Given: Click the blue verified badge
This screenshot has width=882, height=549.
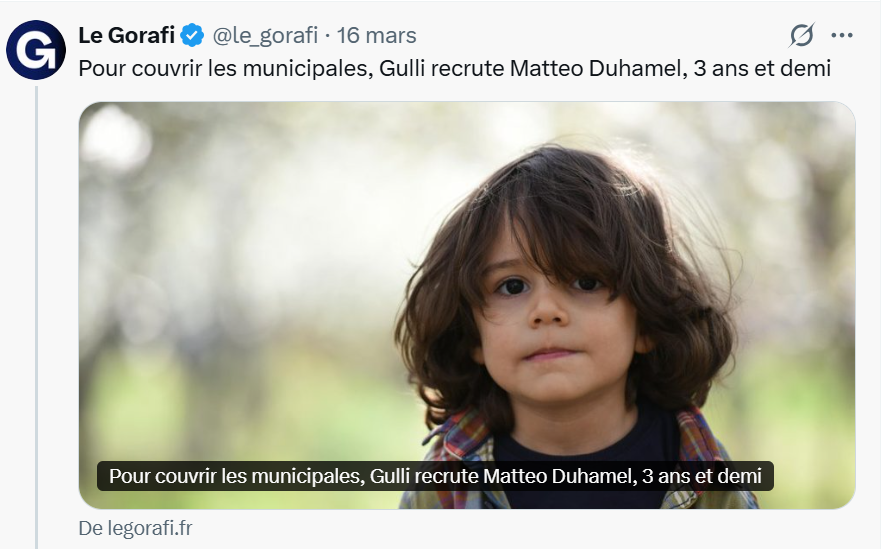Looking at the screenshot, I should [192, 36].
